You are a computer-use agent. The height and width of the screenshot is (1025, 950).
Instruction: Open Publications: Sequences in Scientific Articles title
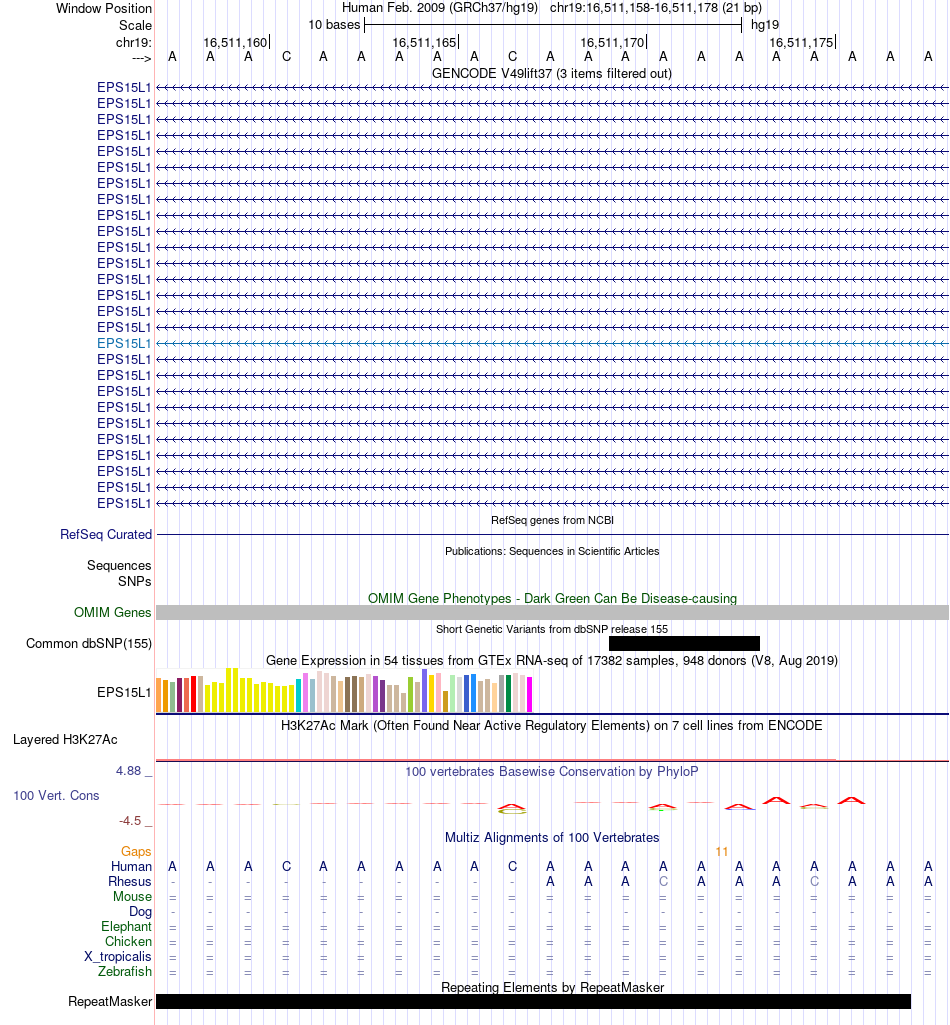tap(552, 551)
